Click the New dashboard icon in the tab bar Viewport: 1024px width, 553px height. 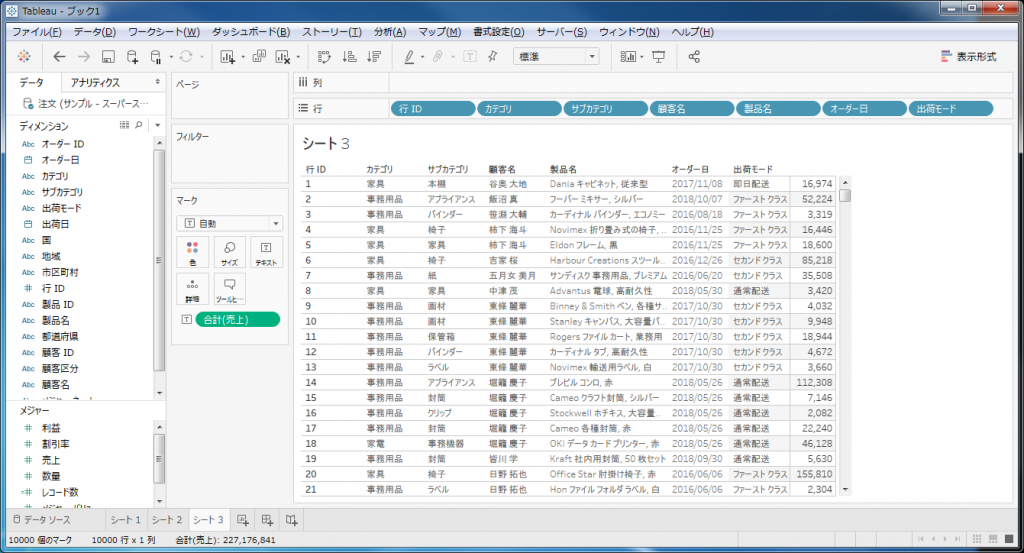coord(267,520)
